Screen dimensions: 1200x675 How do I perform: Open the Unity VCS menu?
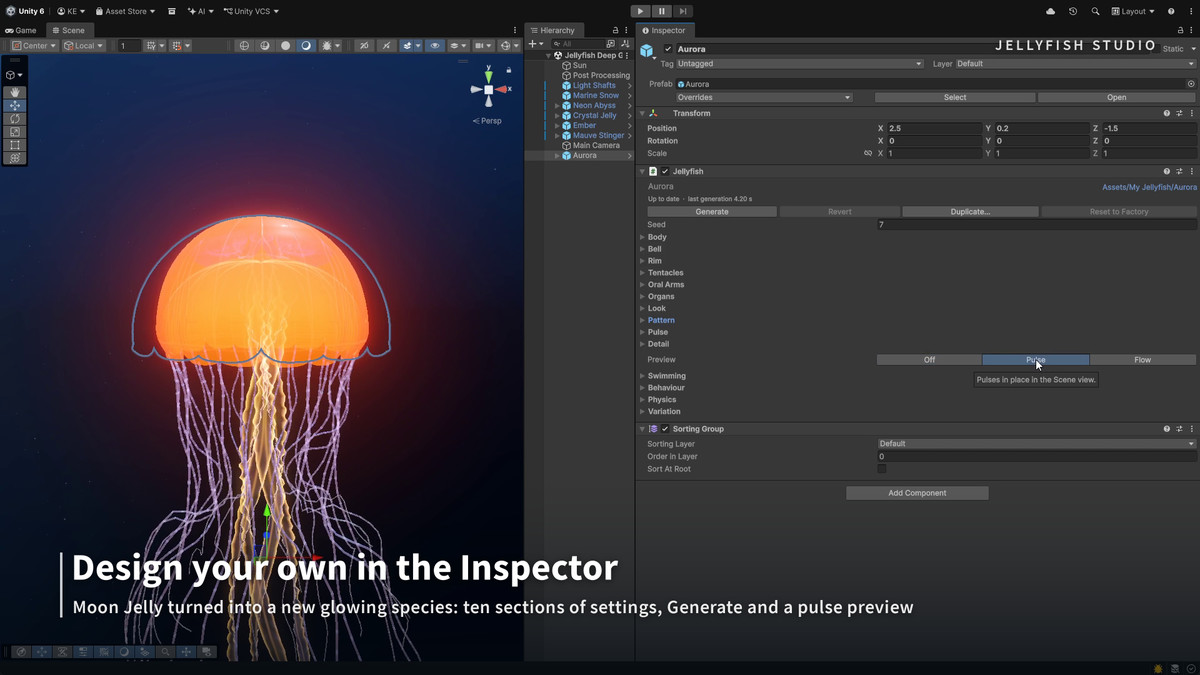point(250,11)
